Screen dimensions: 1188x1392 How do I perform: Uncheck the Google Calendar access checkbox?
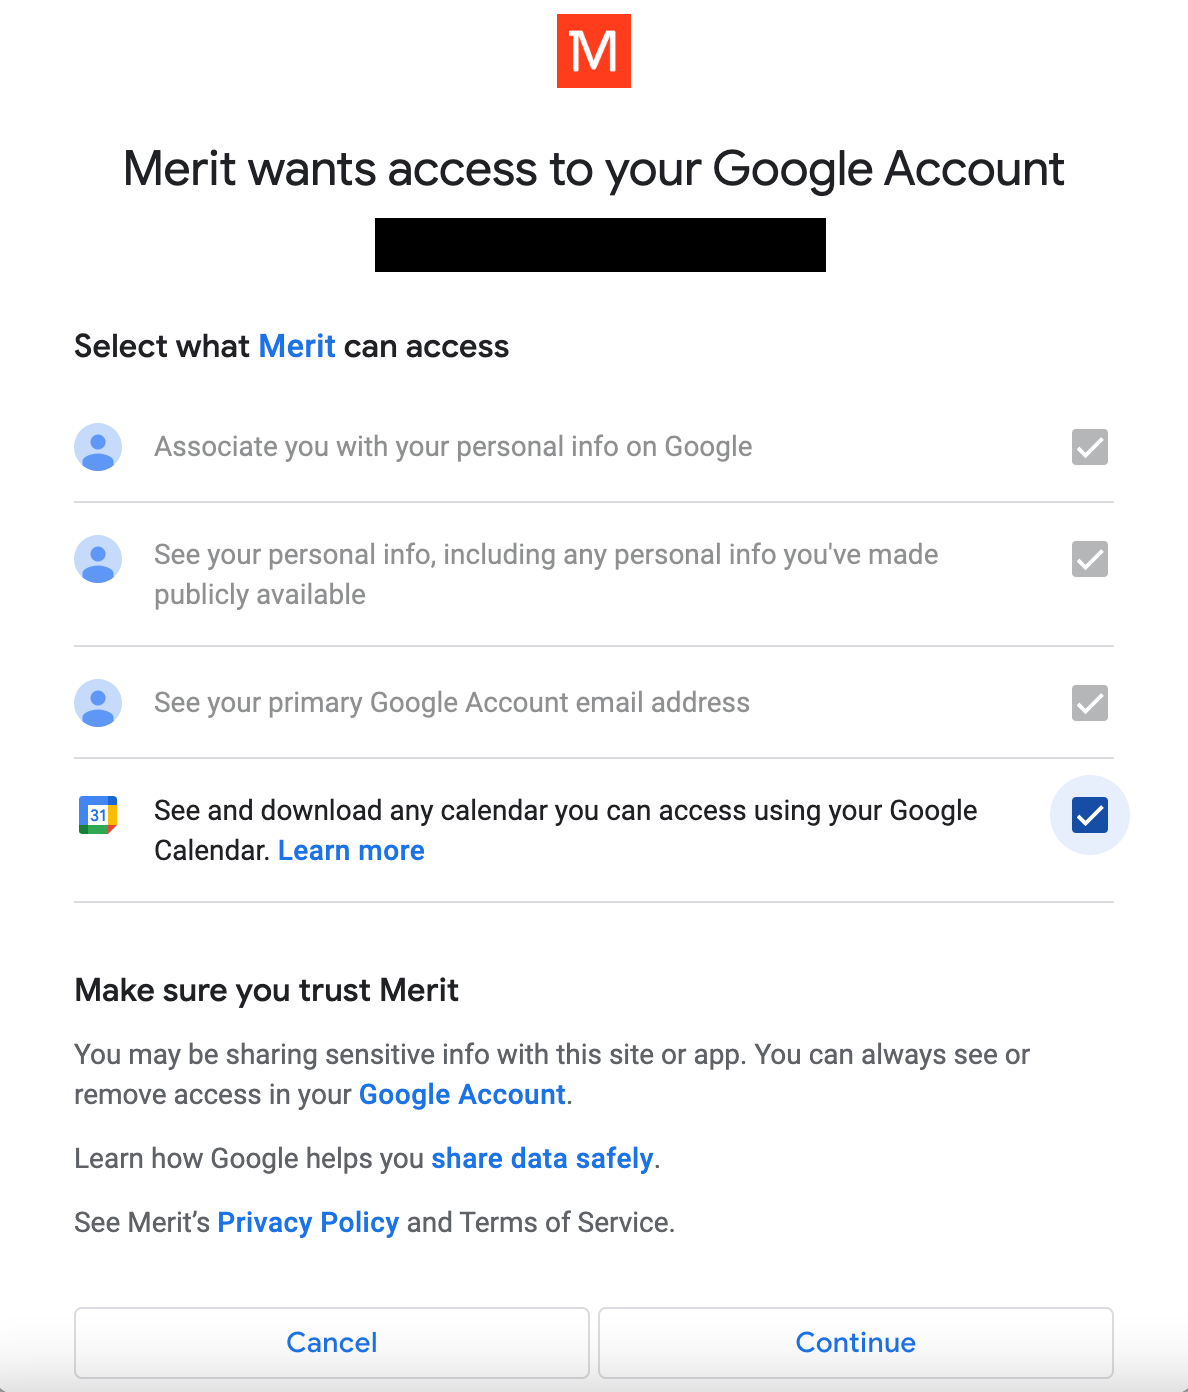coord(1089,815)
